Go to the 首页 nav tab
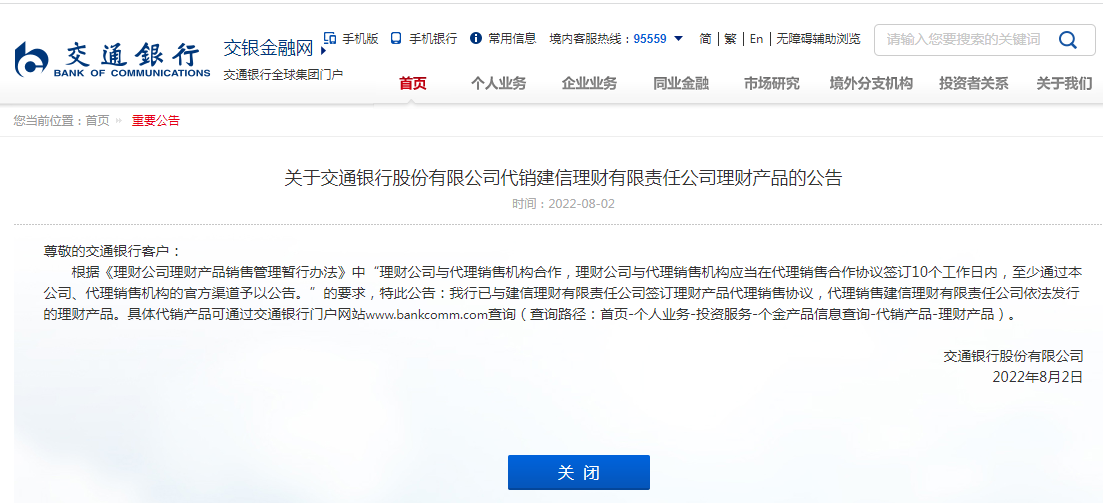 tap(413, 83)
